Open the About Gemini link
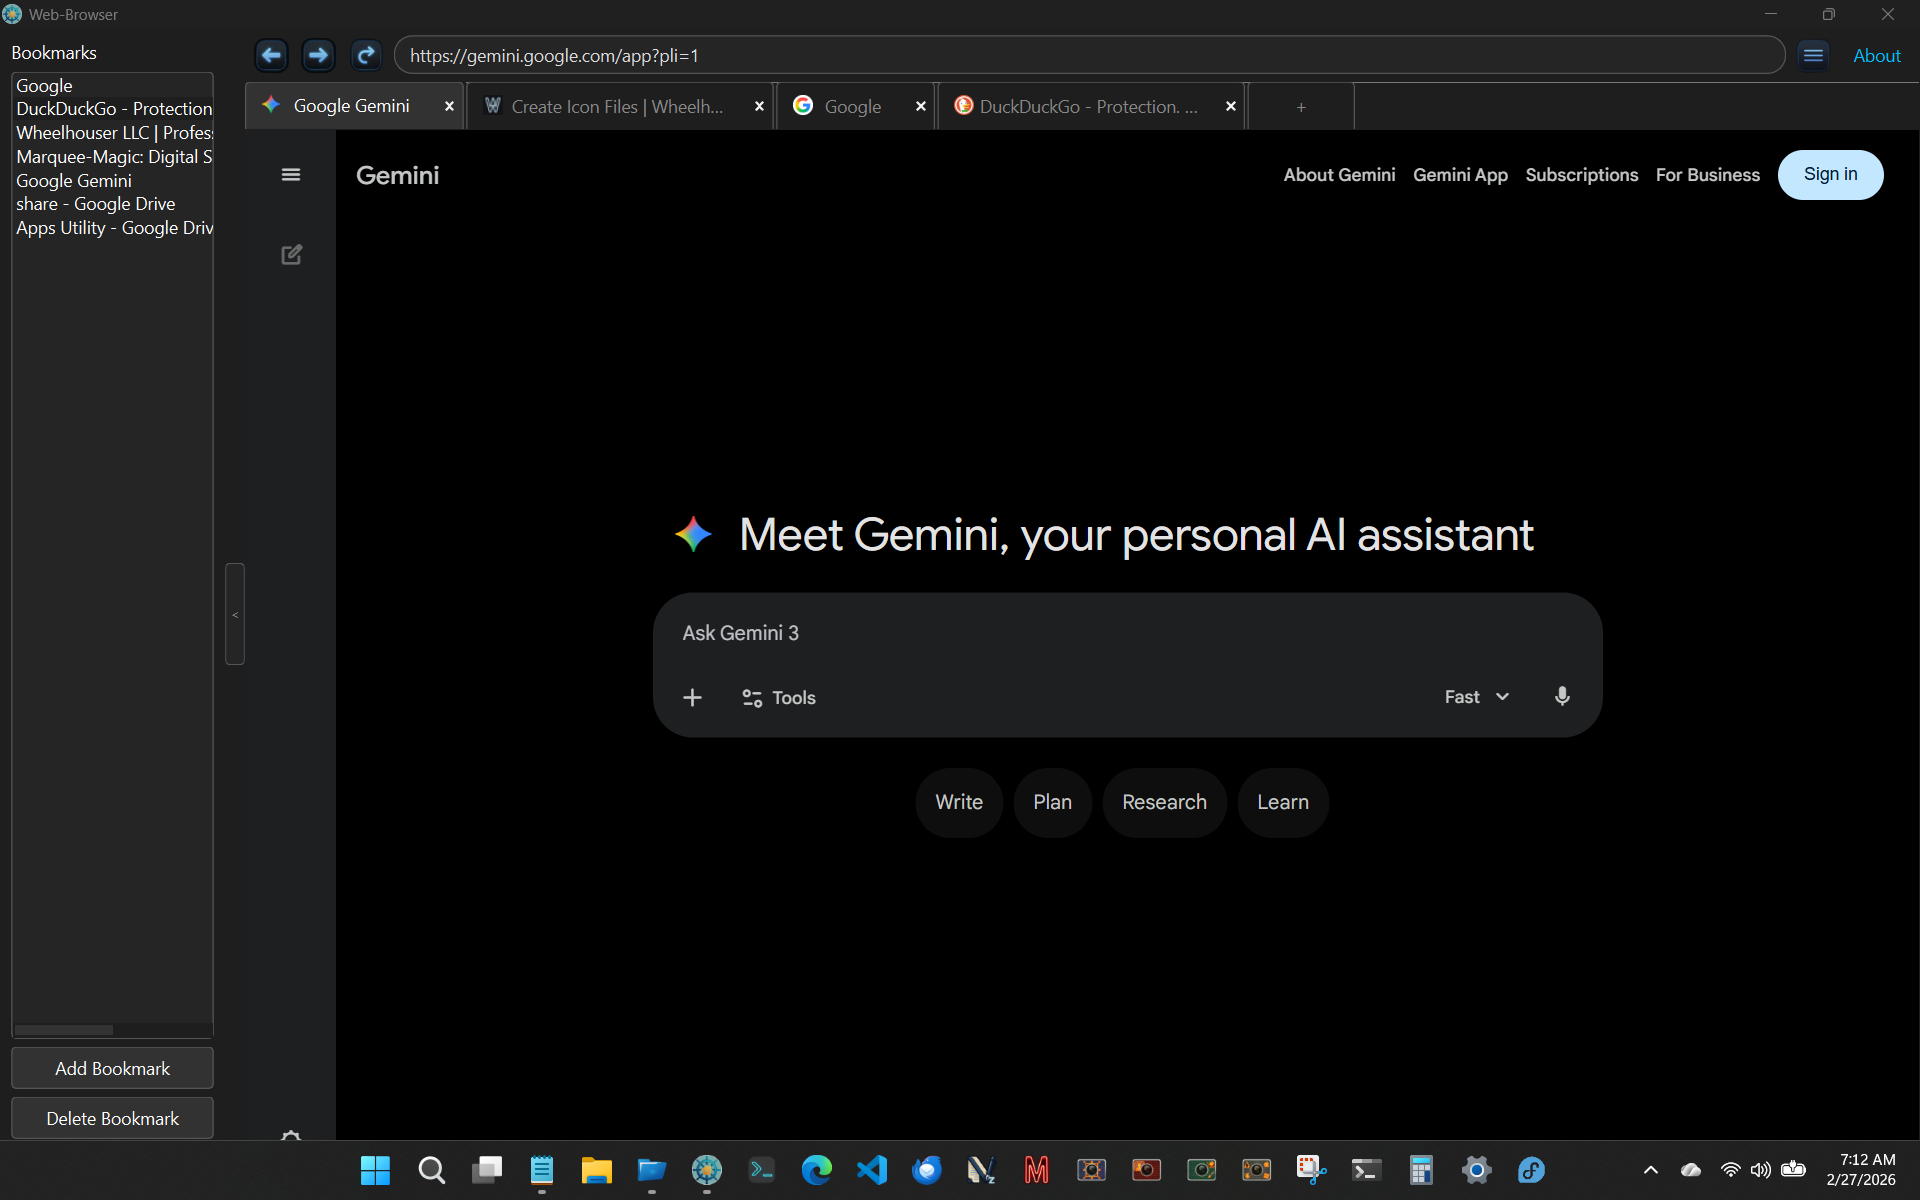This screenshot has width=1920, height=1200. pyautogui.click(x=1339, y=175)
